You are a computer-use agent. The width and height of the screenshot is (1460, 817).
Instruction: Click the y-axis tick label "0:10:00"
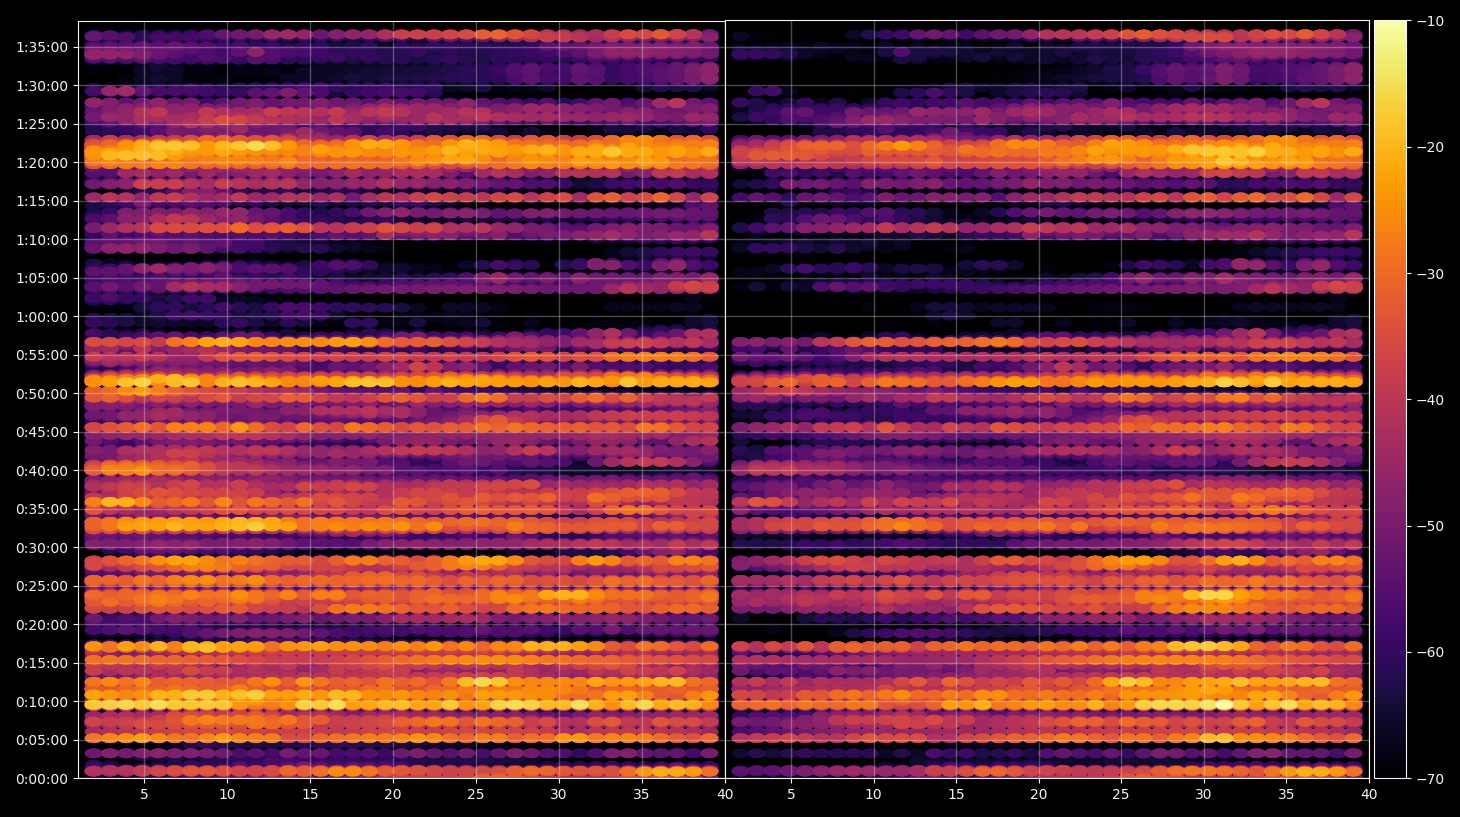pyautogui.click(x=42, y=702)
